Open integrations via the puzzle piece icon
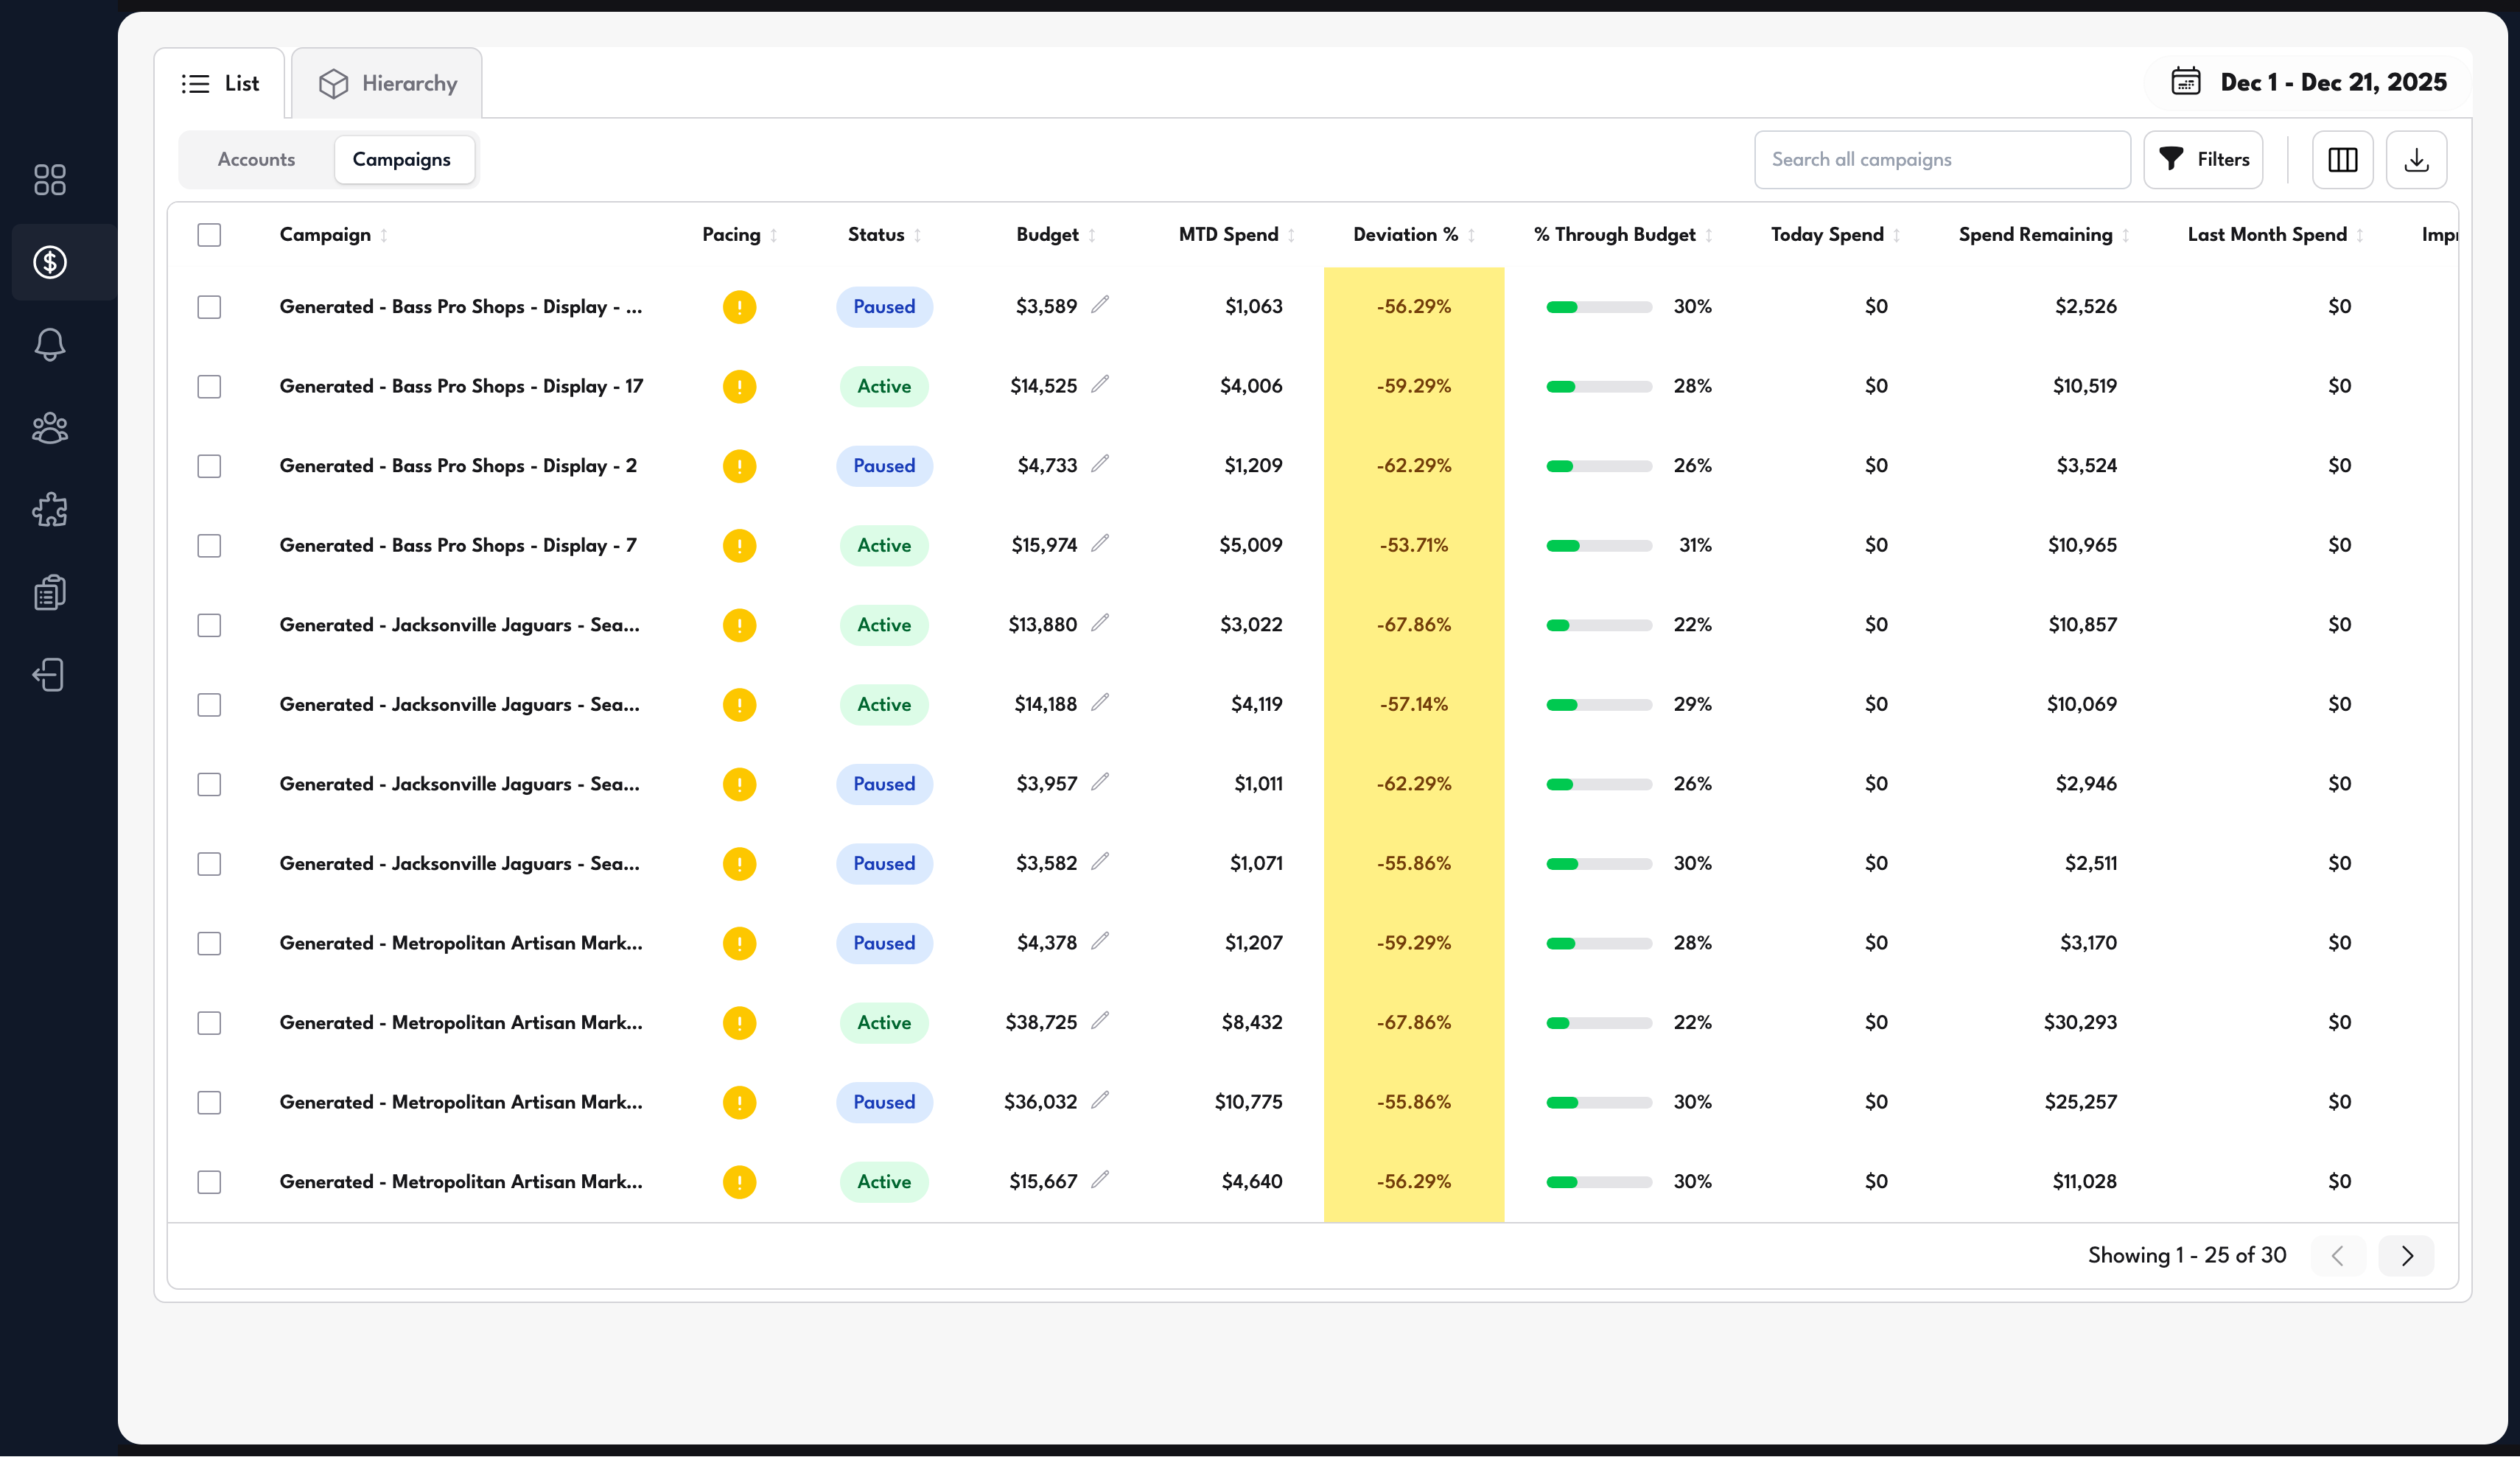The height and width of the screenshot is (1457, 2520). coord(49,509)
